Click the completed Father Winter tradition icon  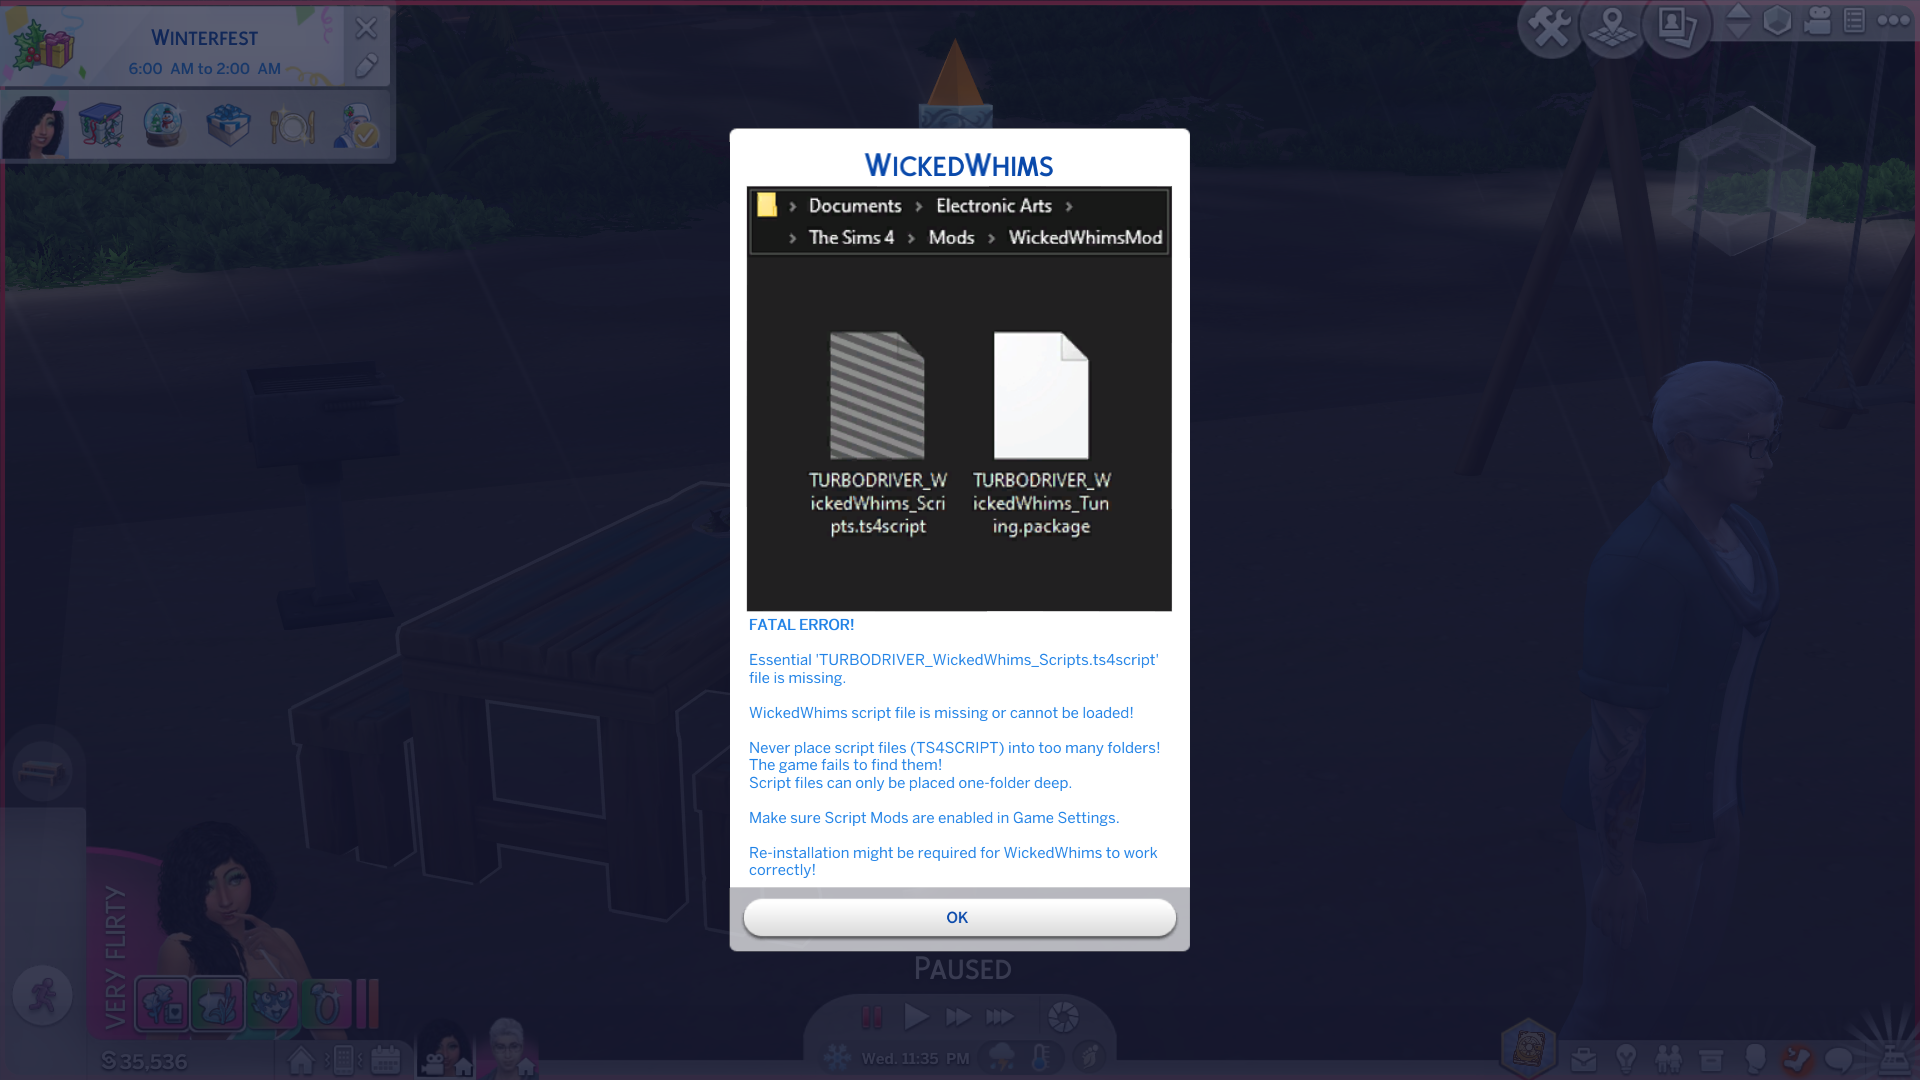tap(355, 126)
